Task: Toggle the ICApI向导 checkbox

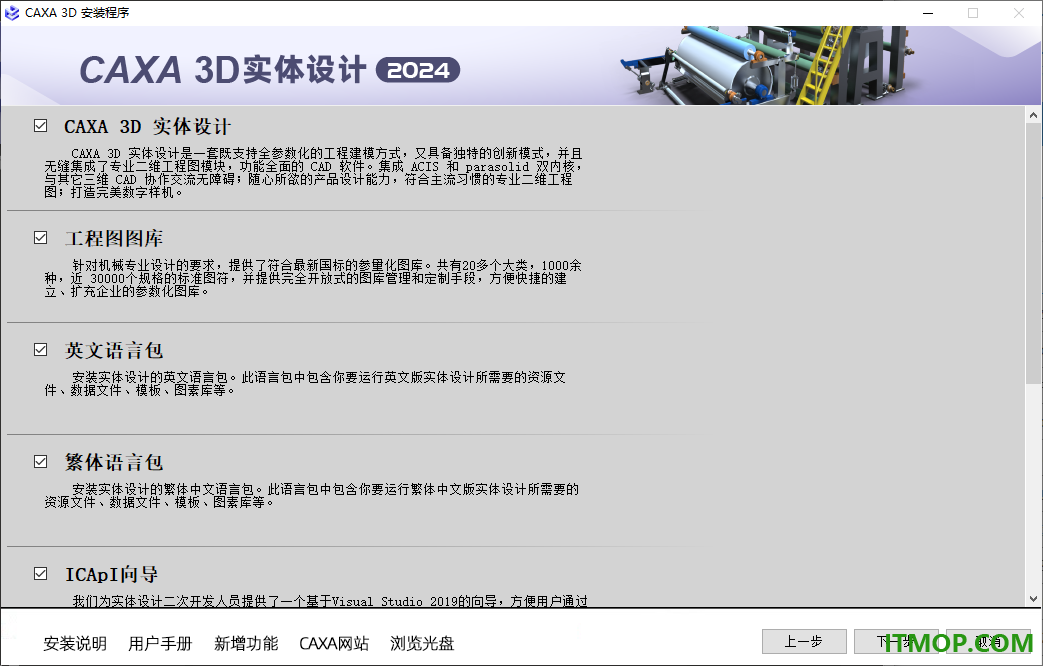Action: (41, 574)
